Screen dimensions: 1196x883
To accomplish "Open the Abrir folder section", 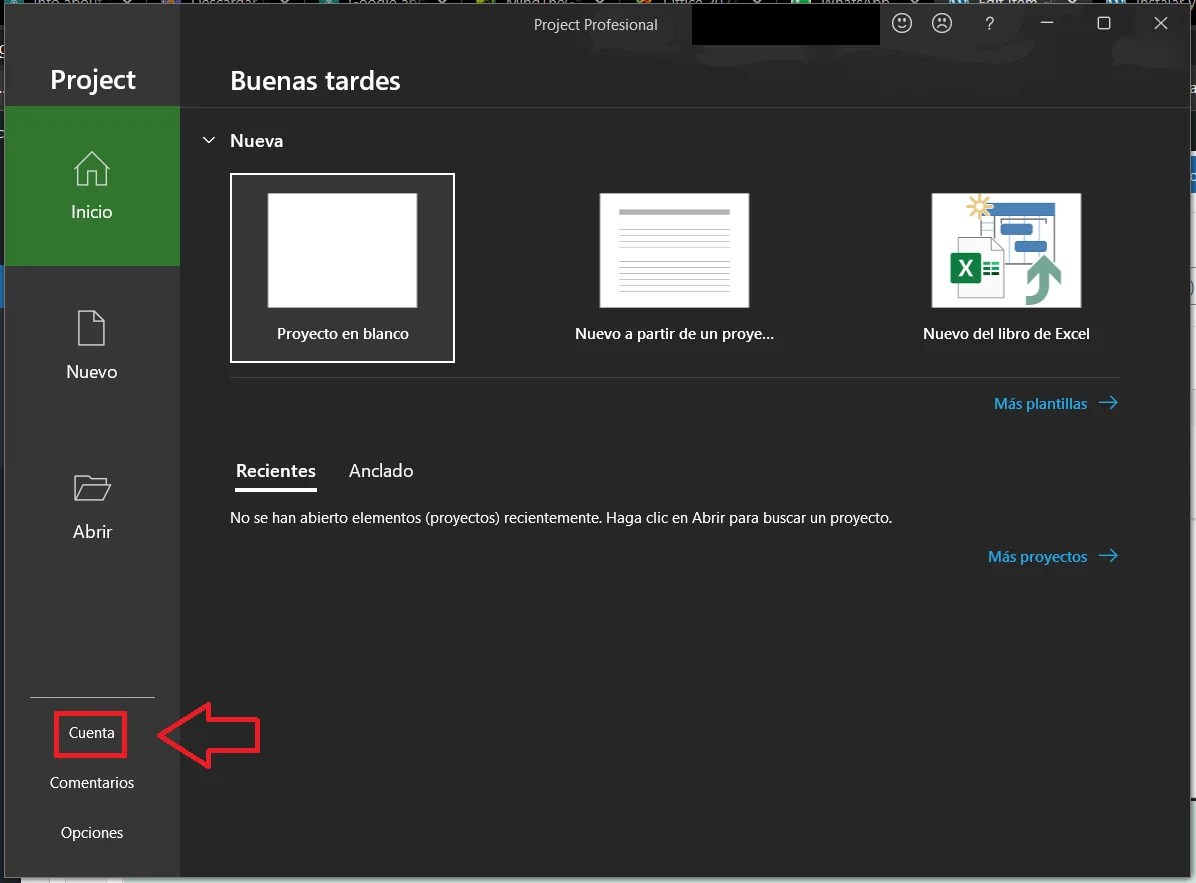I will 92,506.
